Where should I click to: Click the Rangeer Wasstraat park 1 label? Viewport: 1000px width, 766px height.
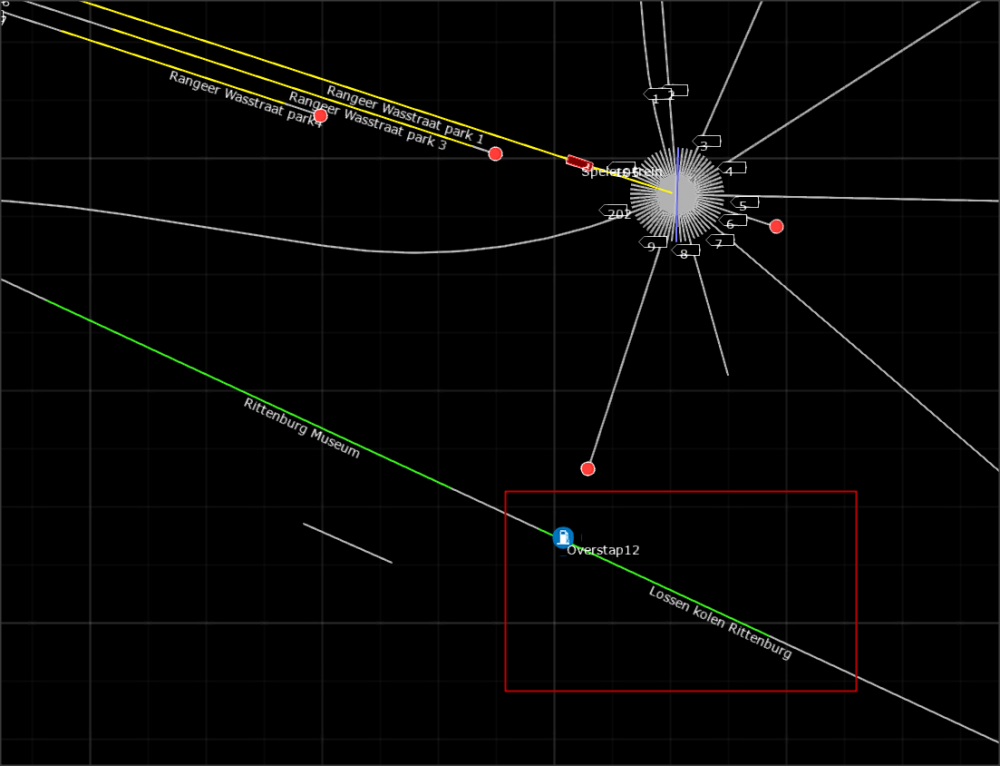405,115
